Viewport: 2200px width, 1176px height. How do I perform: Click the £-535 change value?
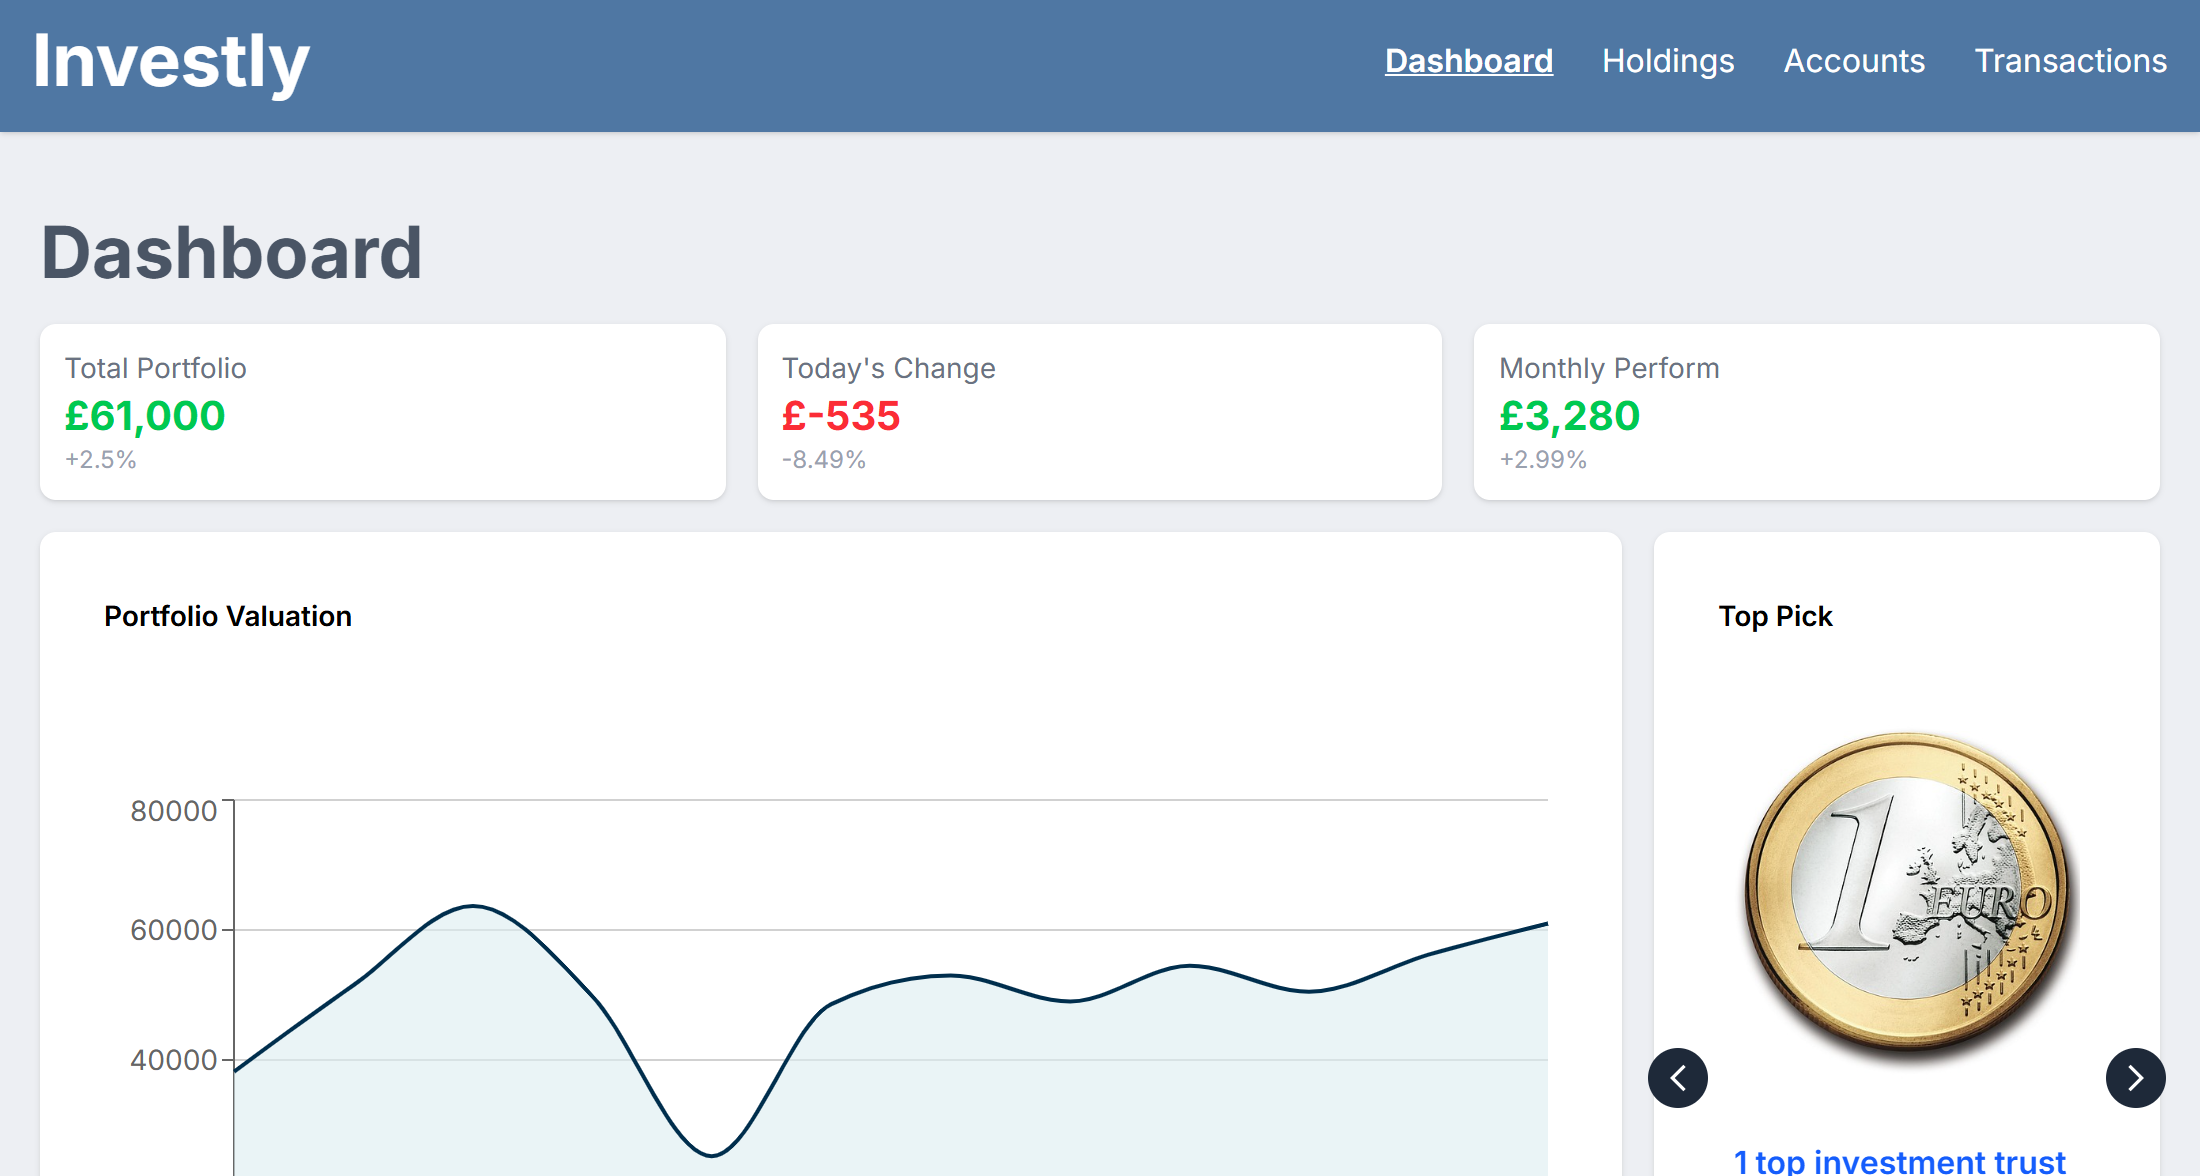click(x=841, y=416)
